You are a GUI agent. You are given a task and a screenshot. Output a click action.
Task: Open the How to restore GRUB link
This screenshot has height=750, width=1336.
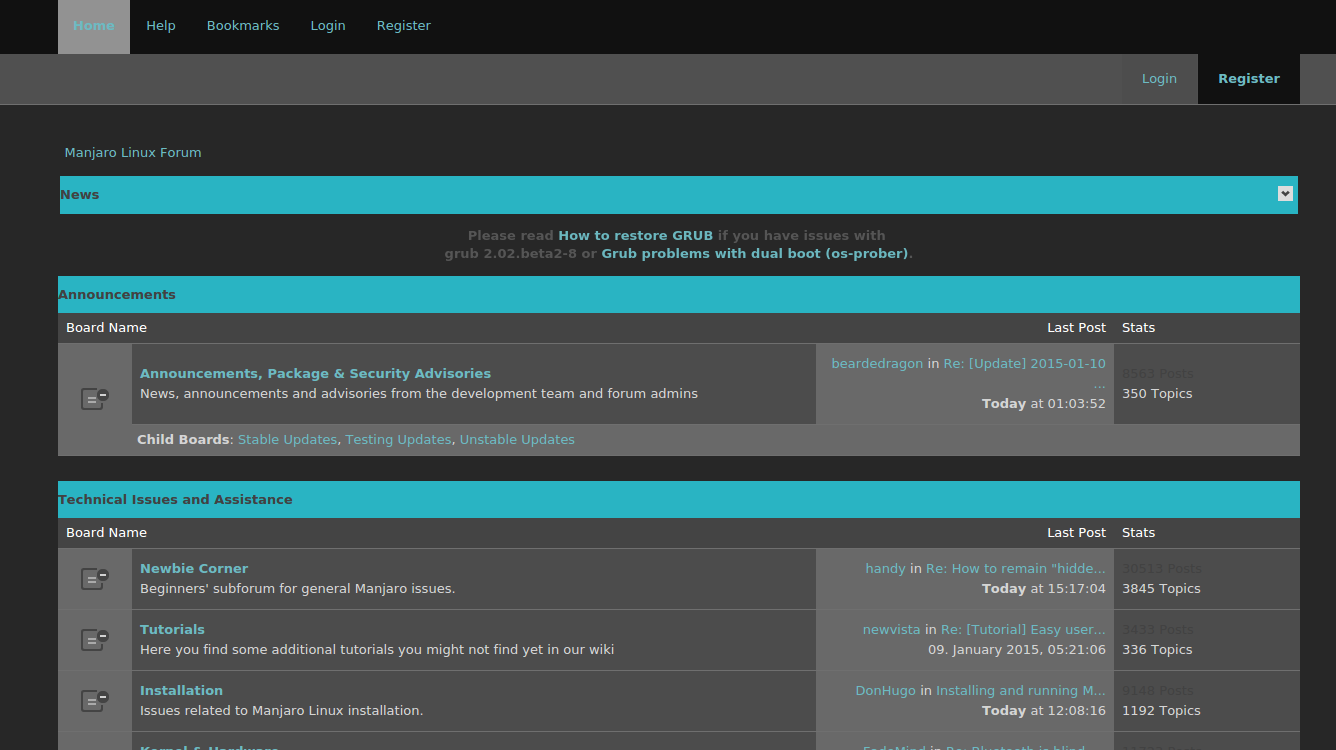[x=636, y=235]
